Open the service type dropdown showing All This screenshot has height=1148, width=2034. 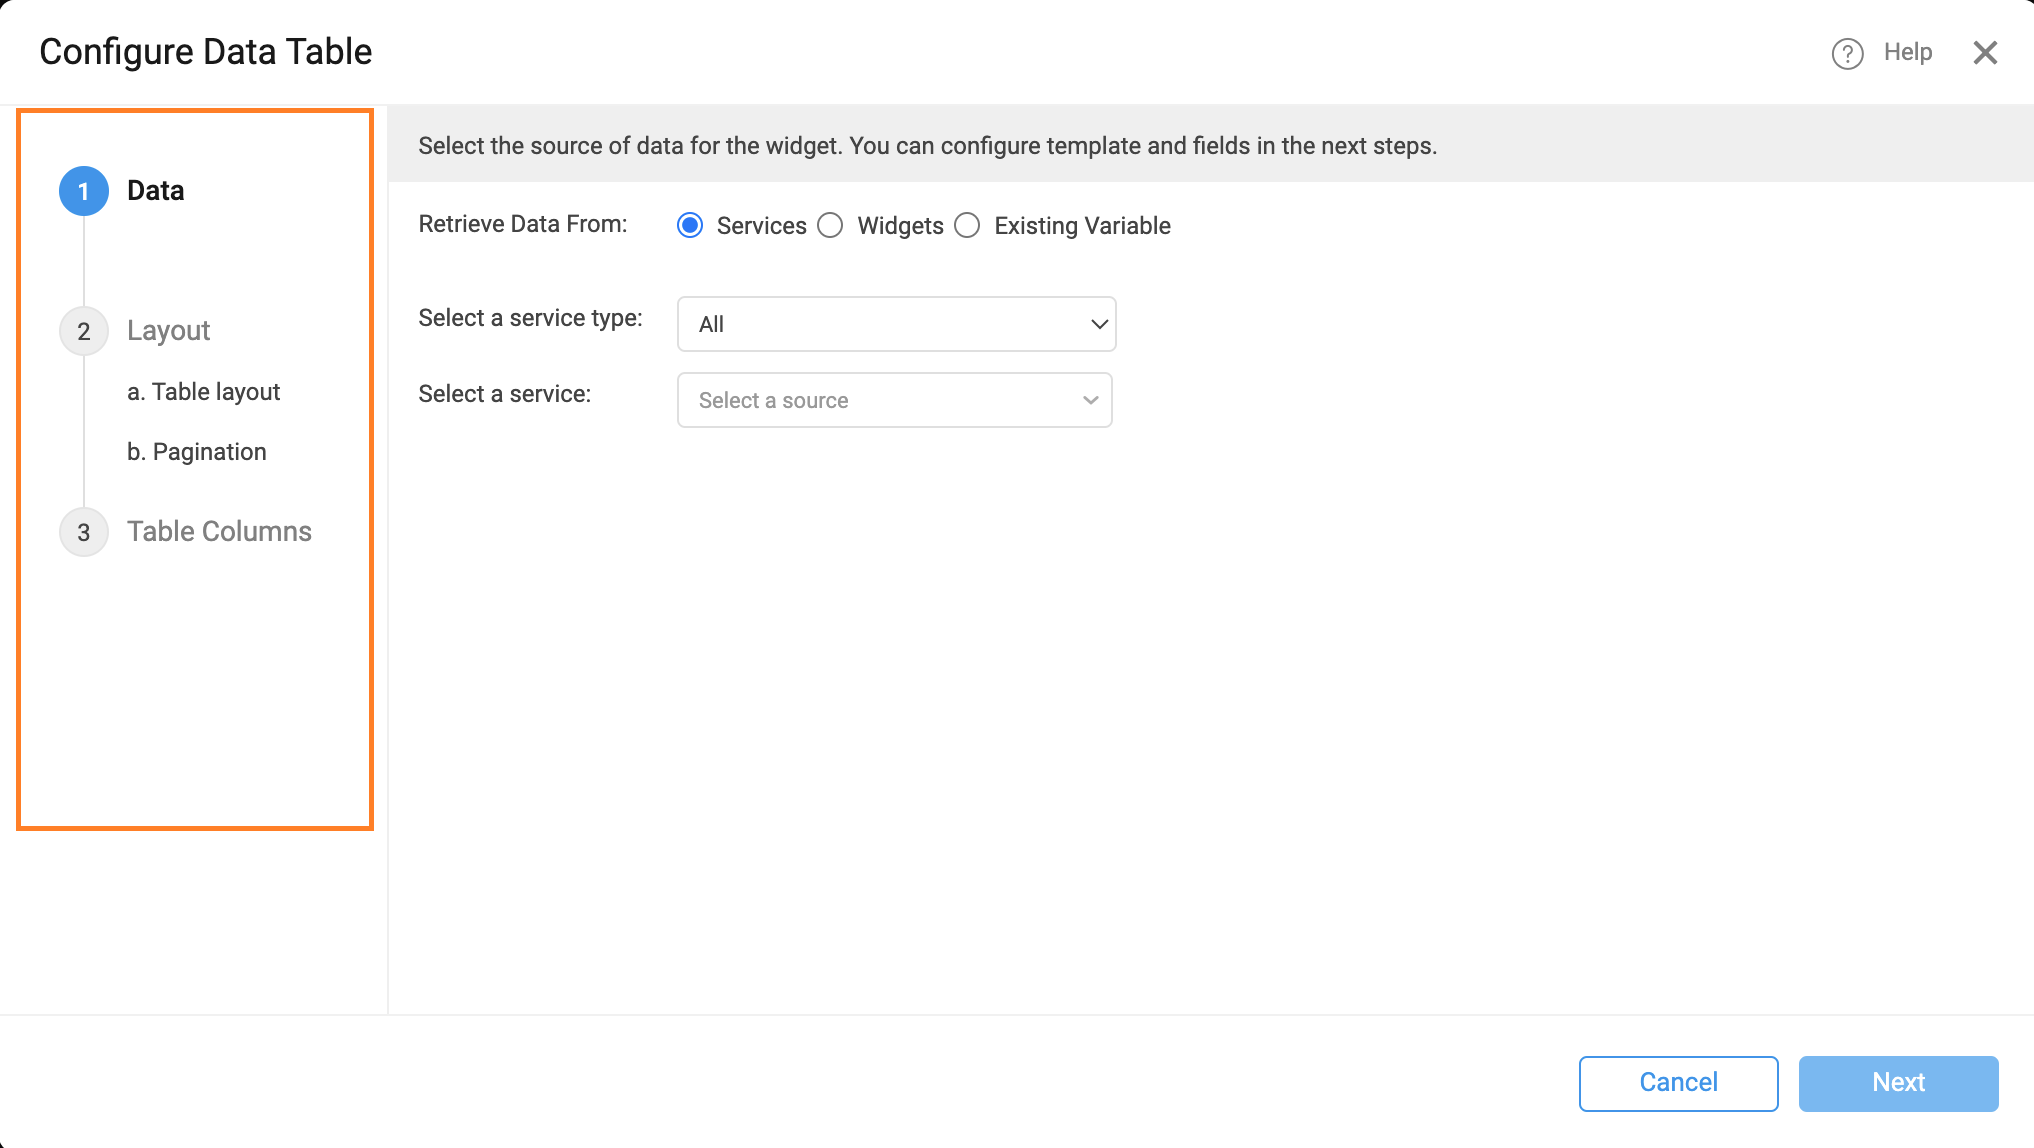(895, 324)
